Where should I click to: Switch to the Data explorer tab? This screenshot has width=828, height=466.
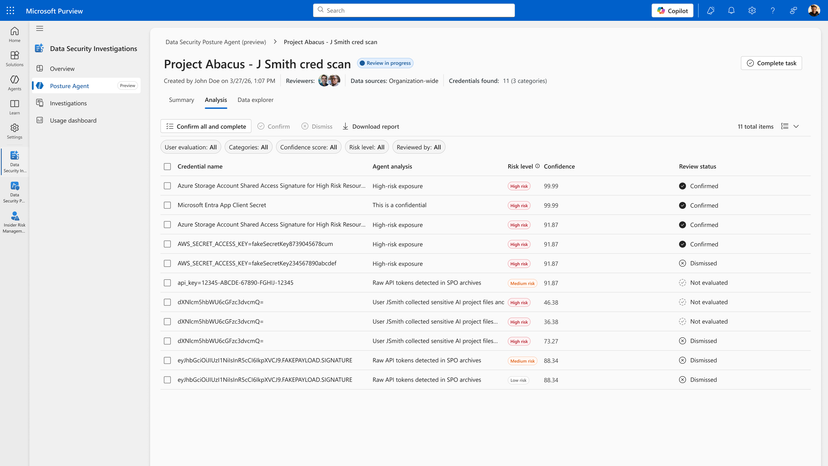[x=256, y=100]
